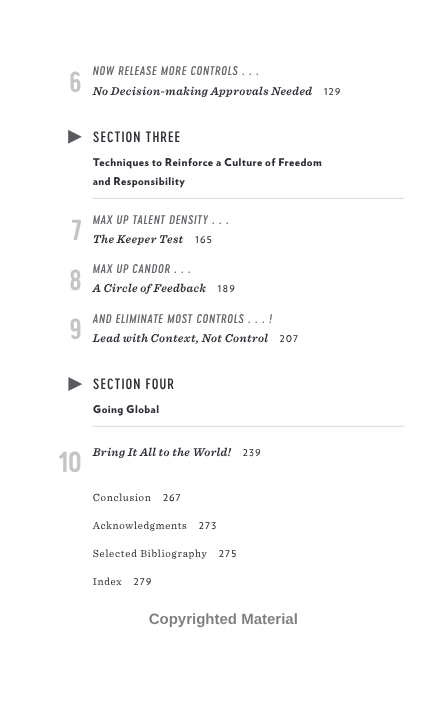Viewport: 446px width, 701px height.
Task: Open 'The Keeper Test' chapter
Action: 138,240
